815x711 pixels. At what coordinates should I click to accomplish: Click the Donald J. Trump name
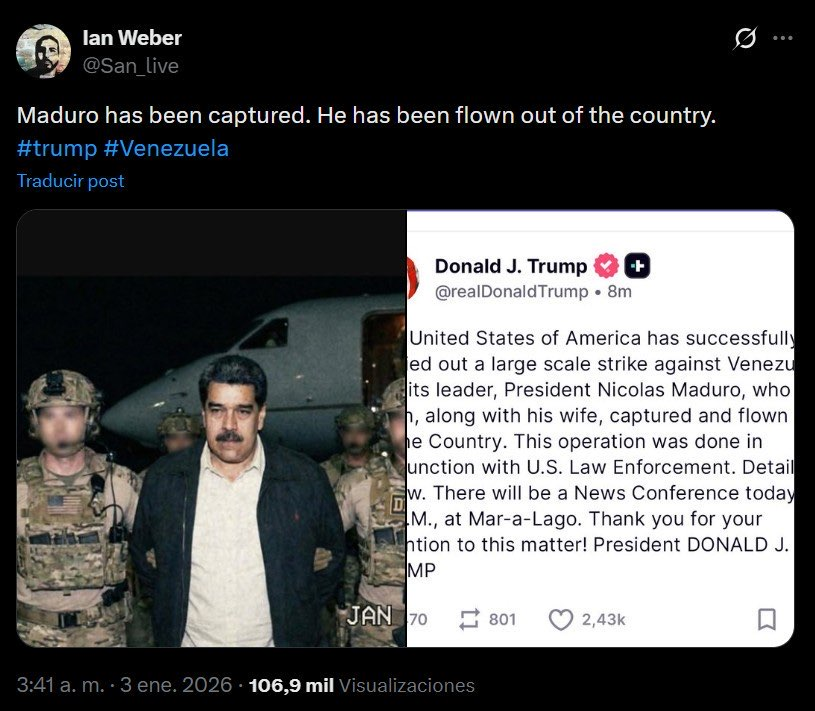point(510,266)
